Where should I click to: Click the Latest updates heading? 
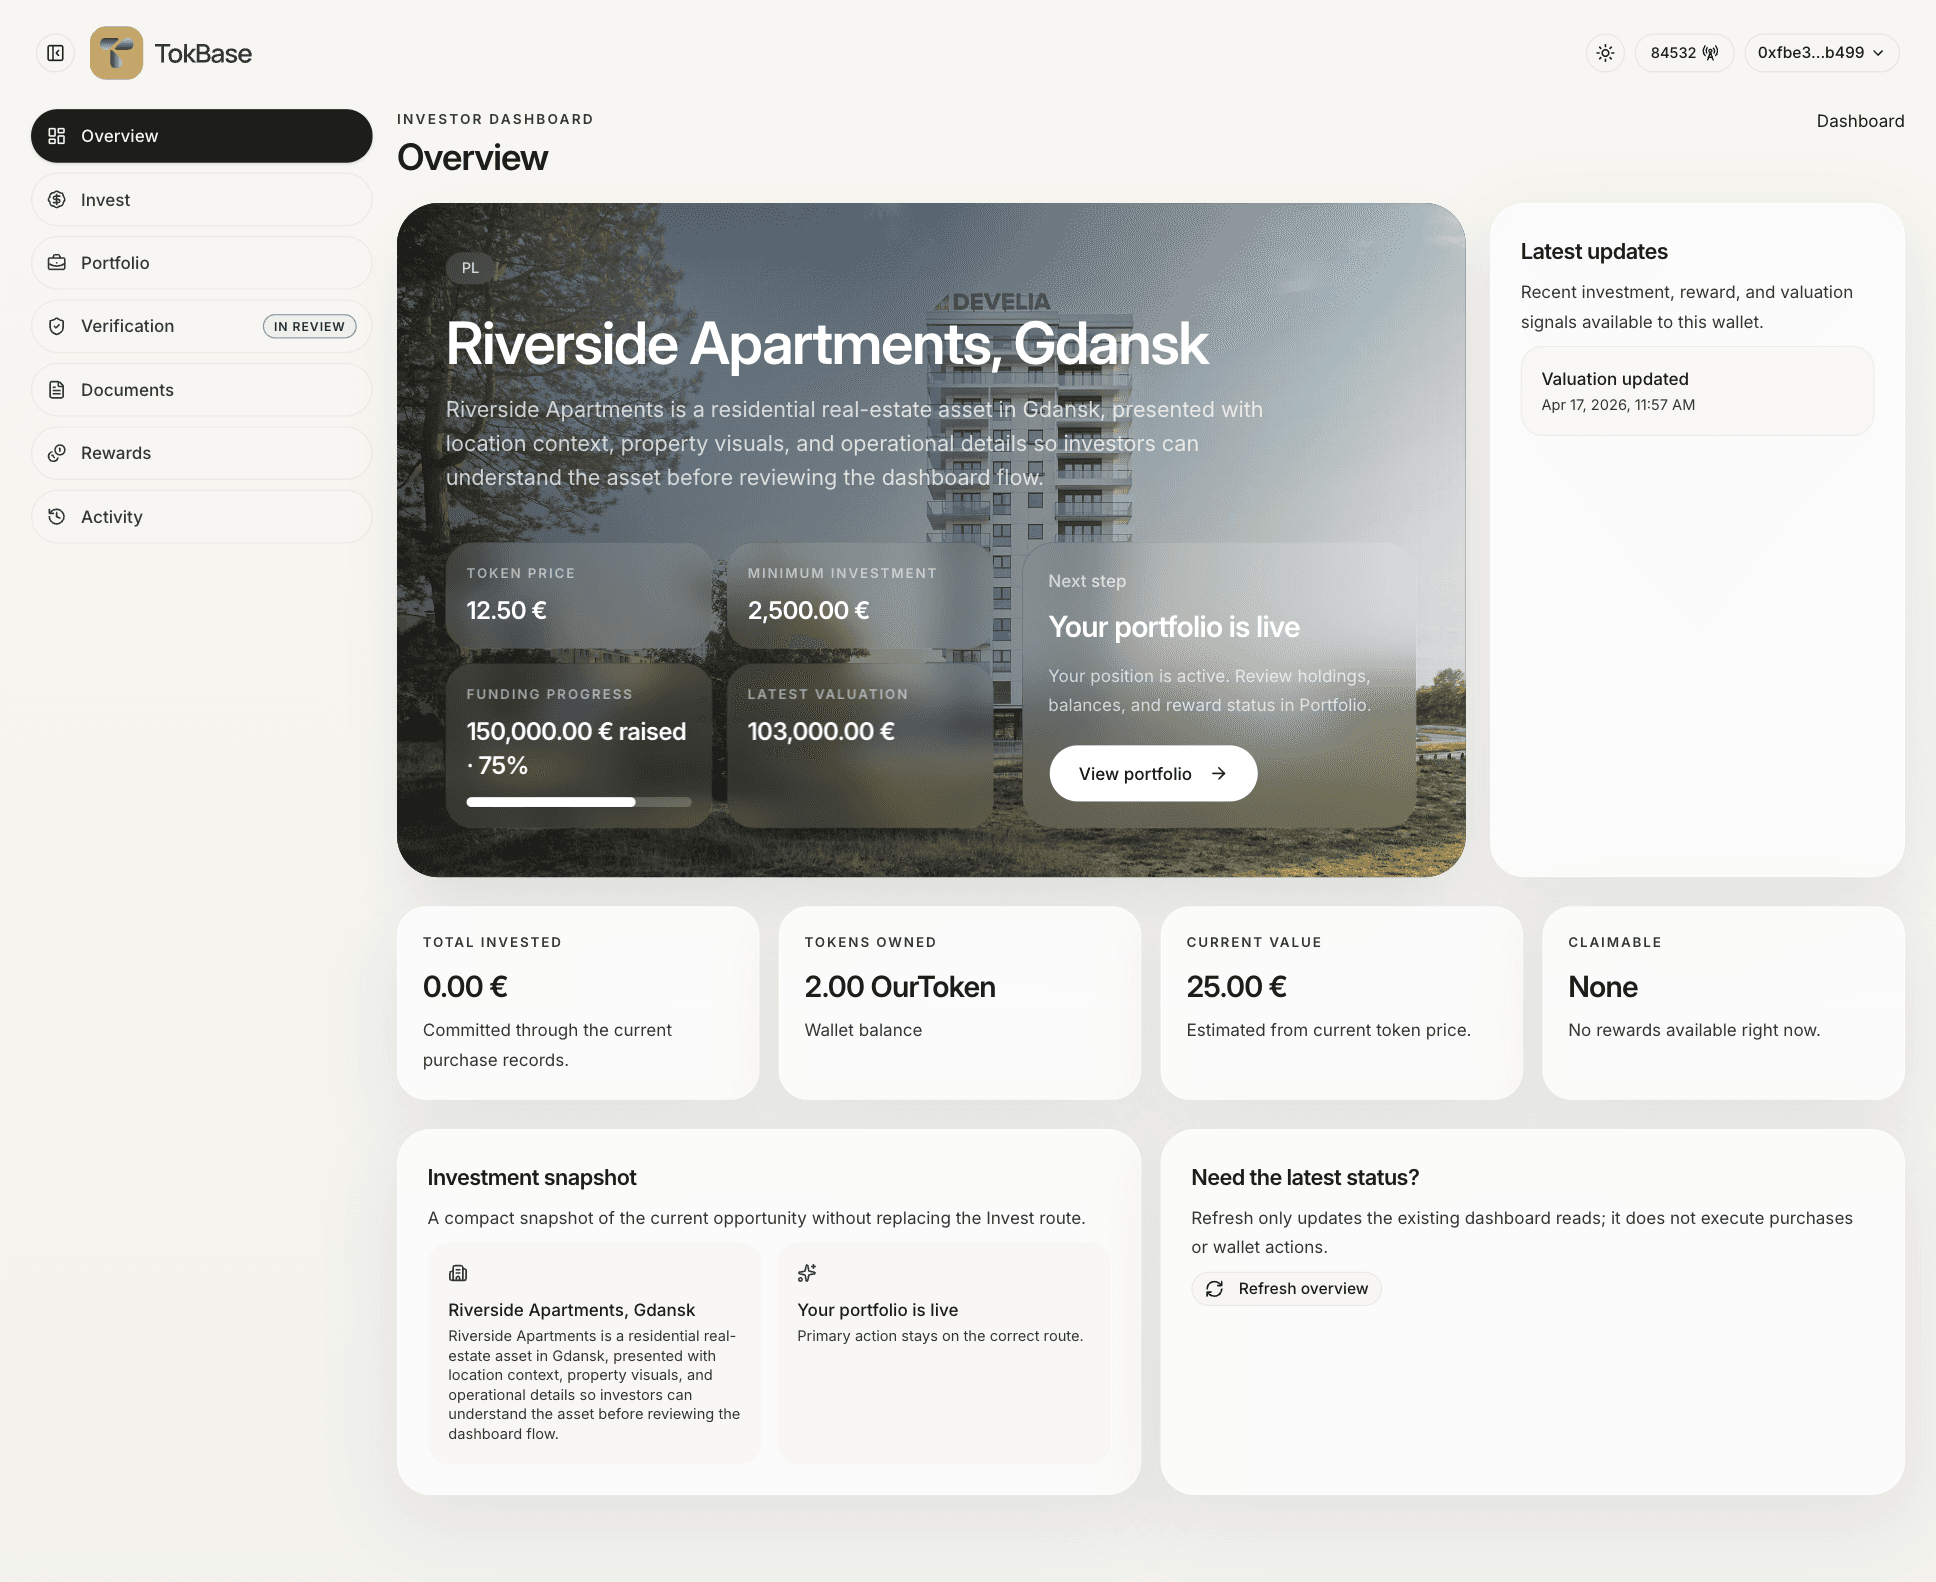(1594, 252)
